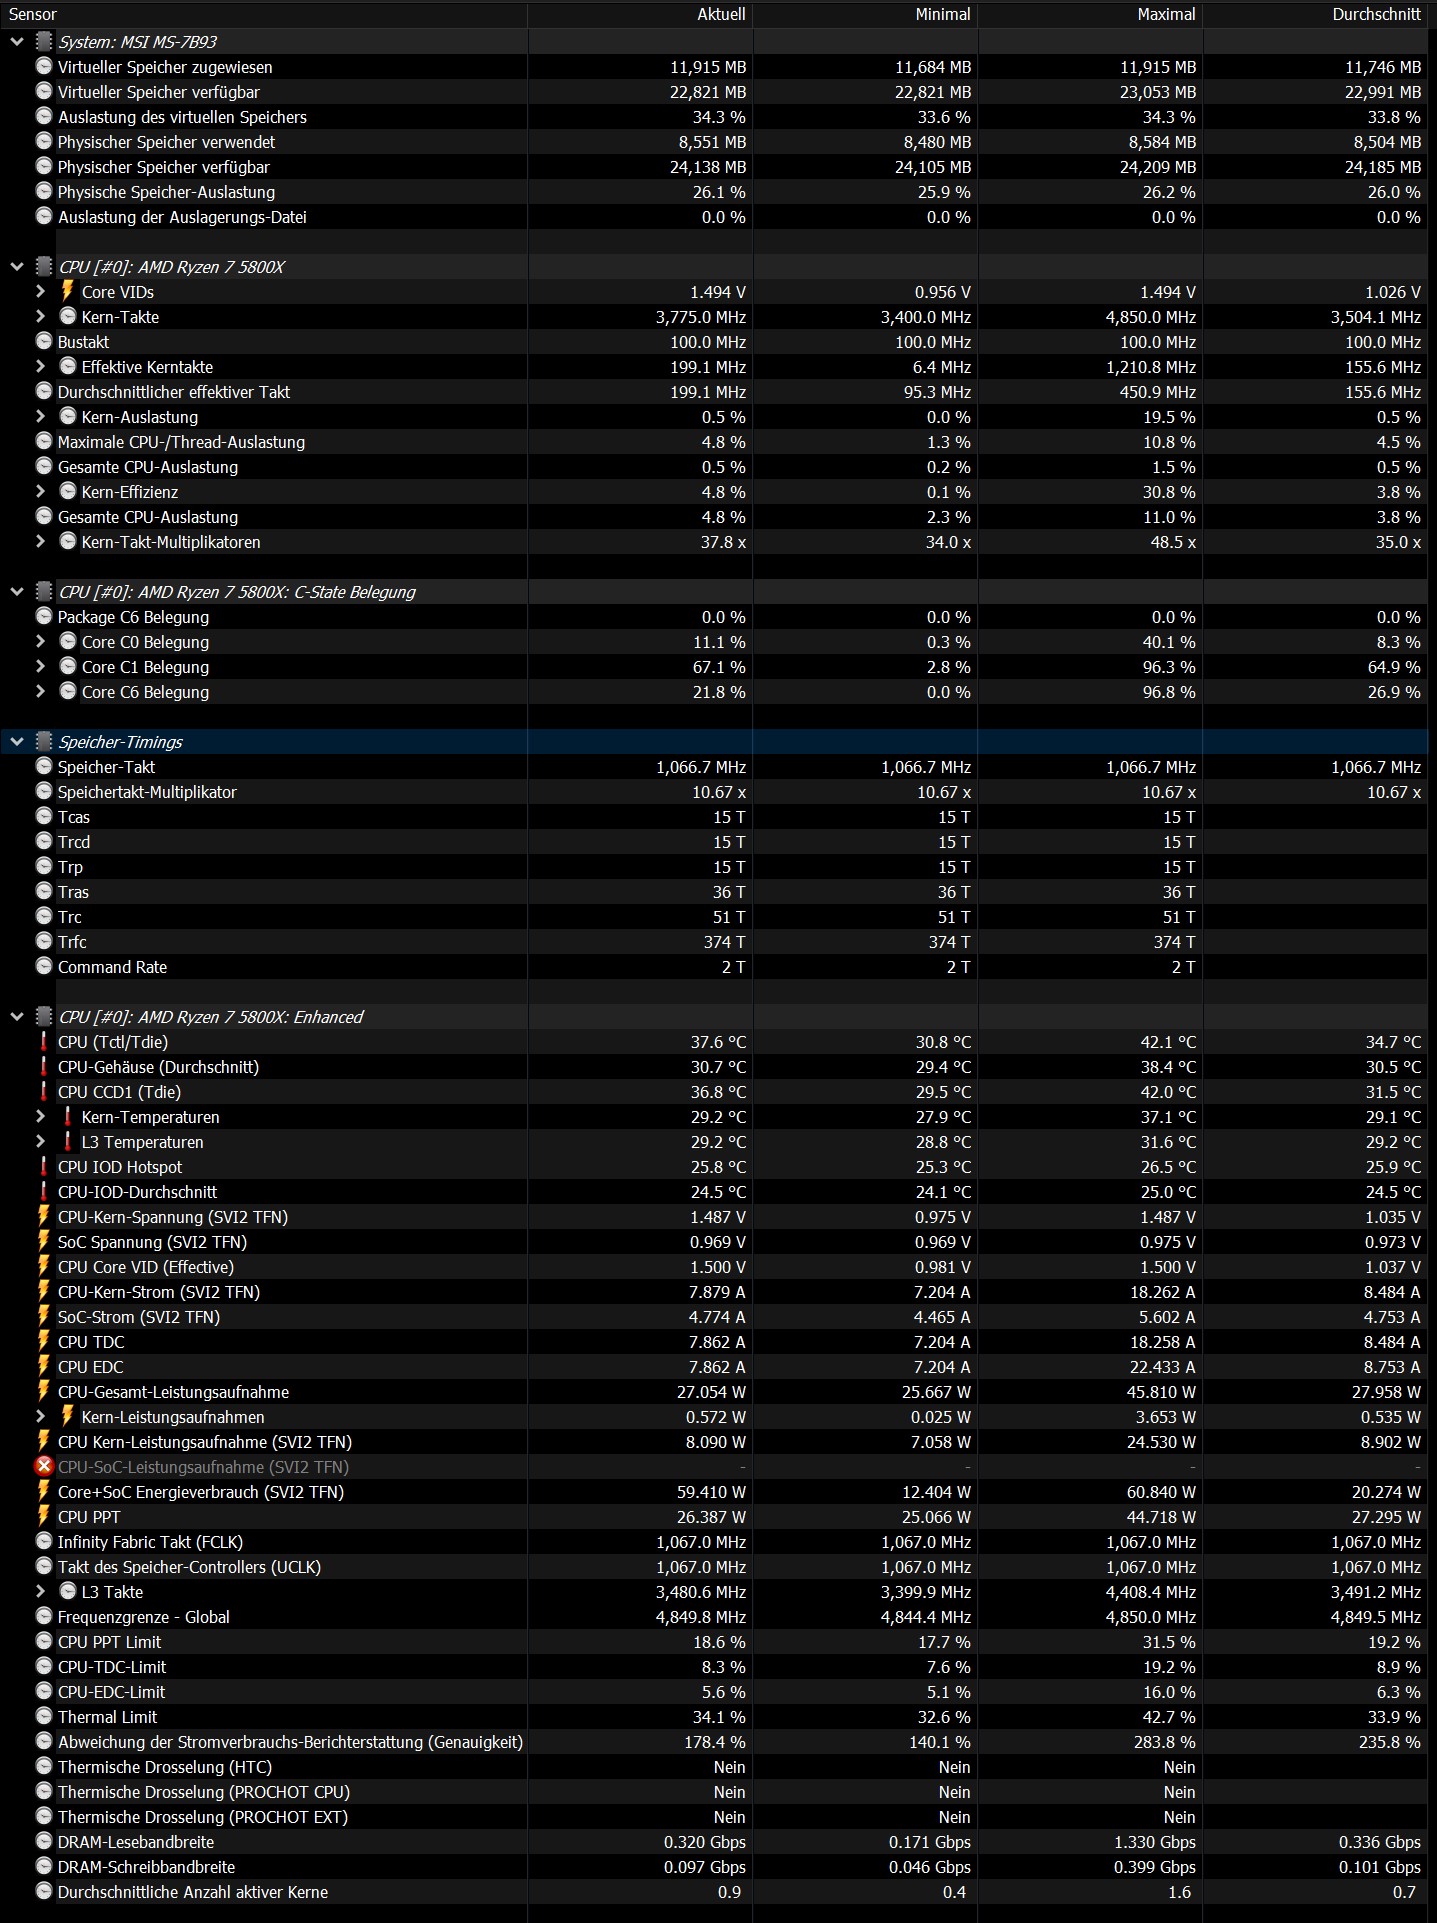Click the thermometer icon beside CPU IOD Hotspot

click(x=44, y=1166)
